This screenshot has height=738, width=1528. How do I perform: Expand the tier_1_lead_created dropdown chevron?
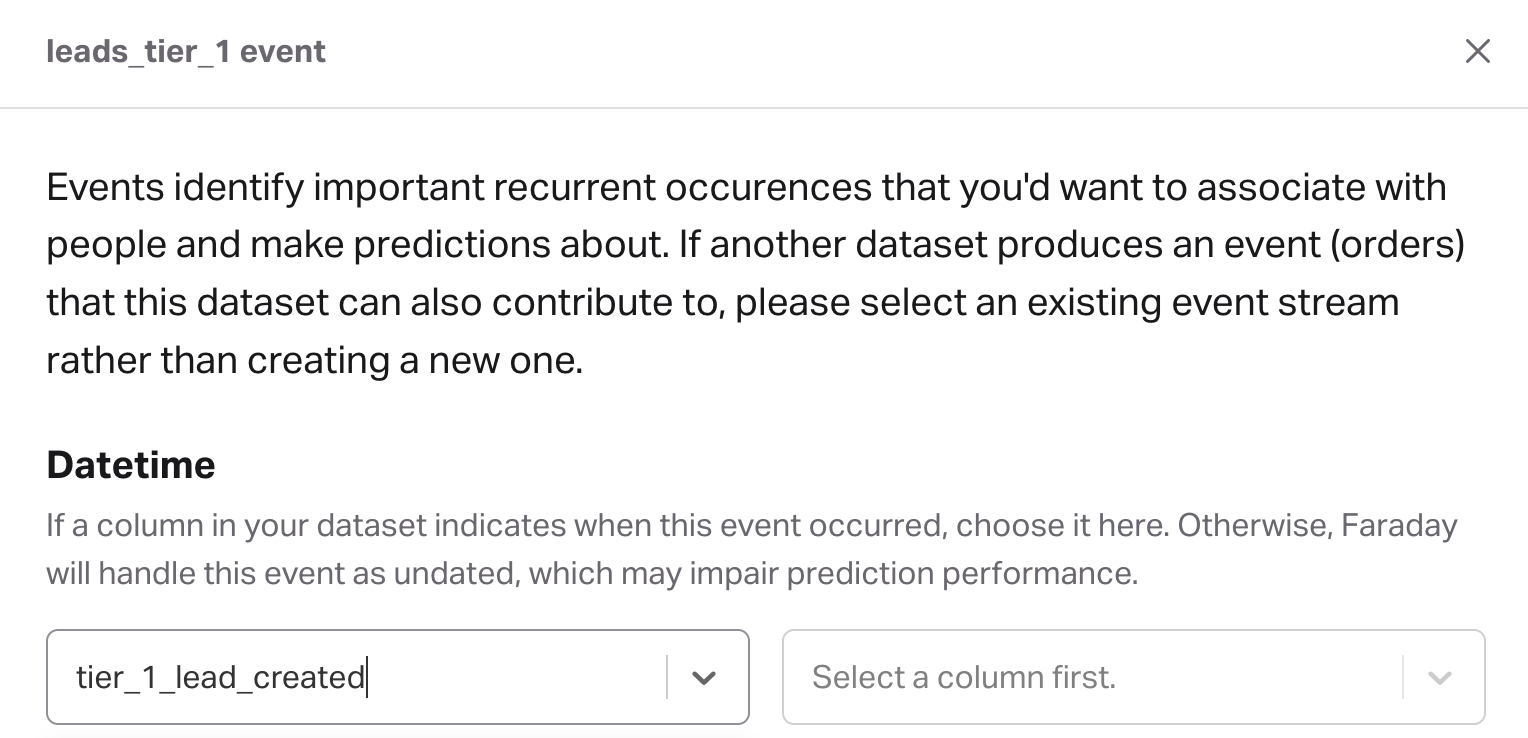[x=704, y=678]
